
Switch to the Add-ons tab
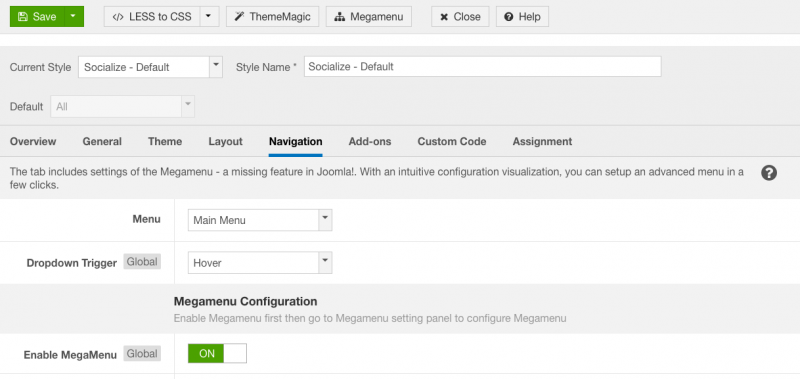coord(370,142)
